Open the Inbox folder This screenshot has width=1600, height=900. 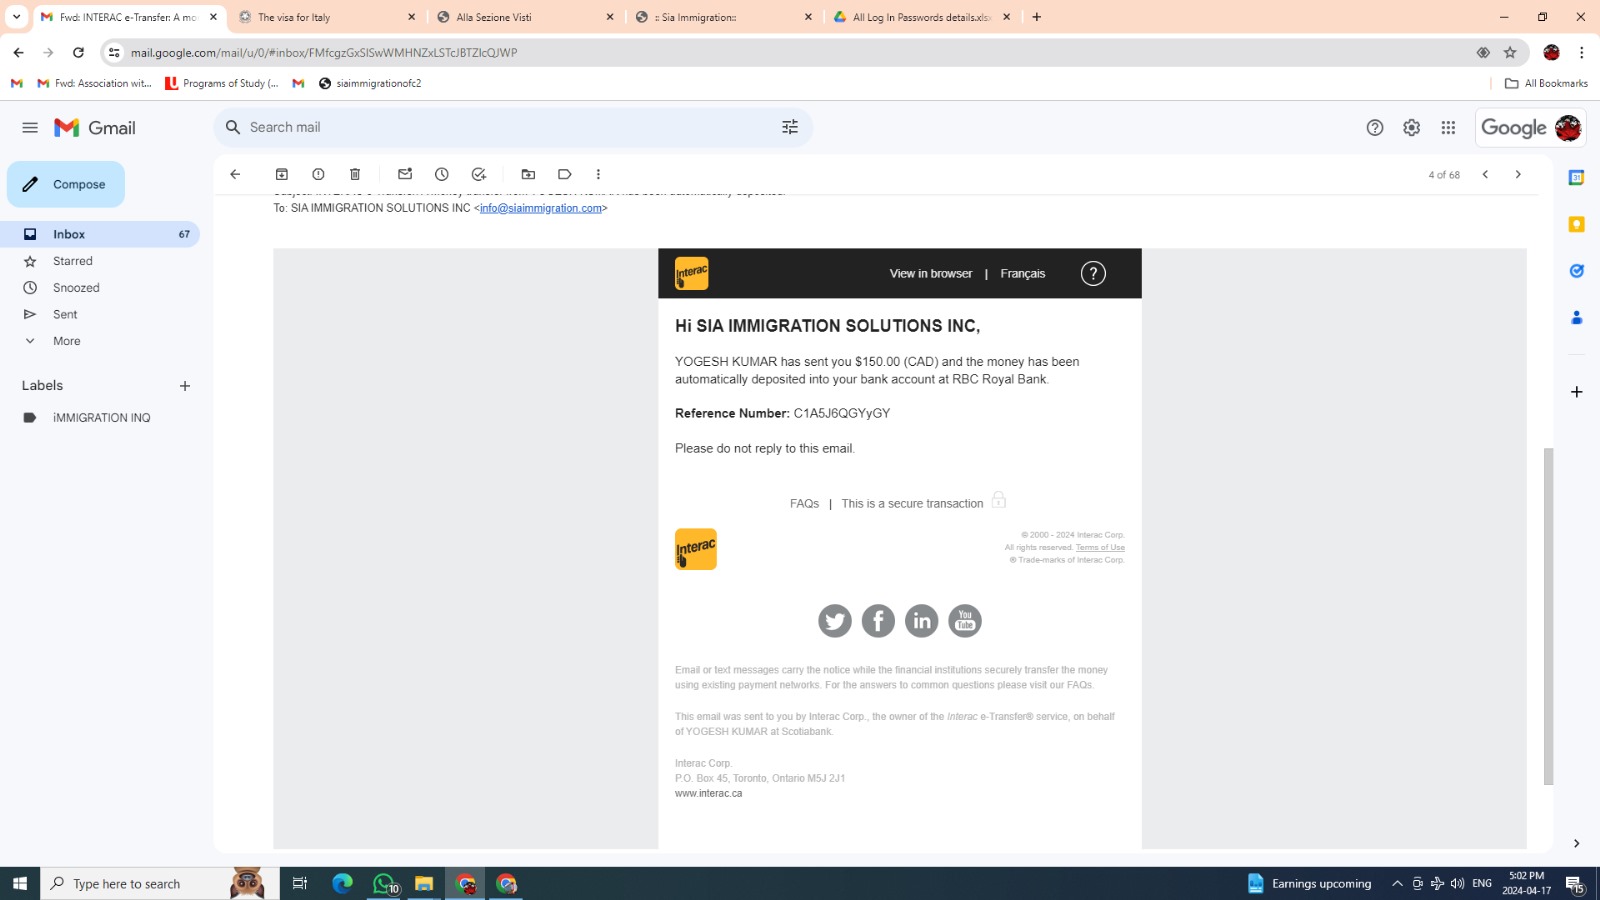[x=100, y=234]
